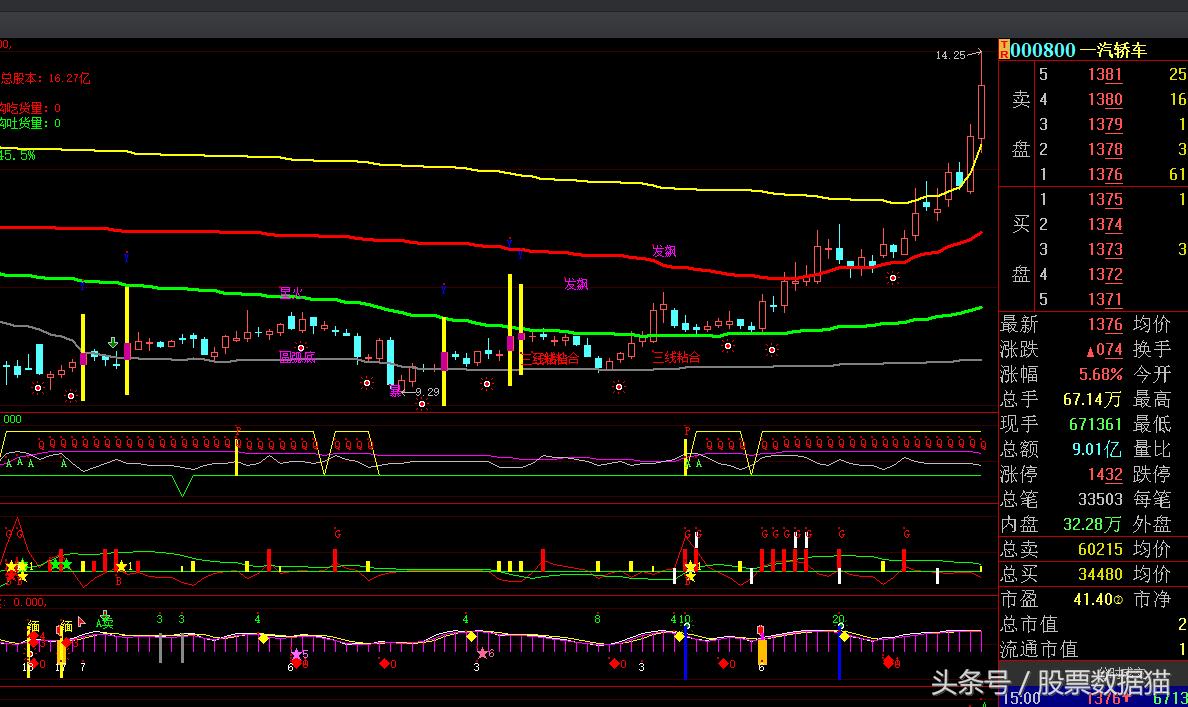
Task: Click the TR icon beside stock code
Action: click(1004, 50)
